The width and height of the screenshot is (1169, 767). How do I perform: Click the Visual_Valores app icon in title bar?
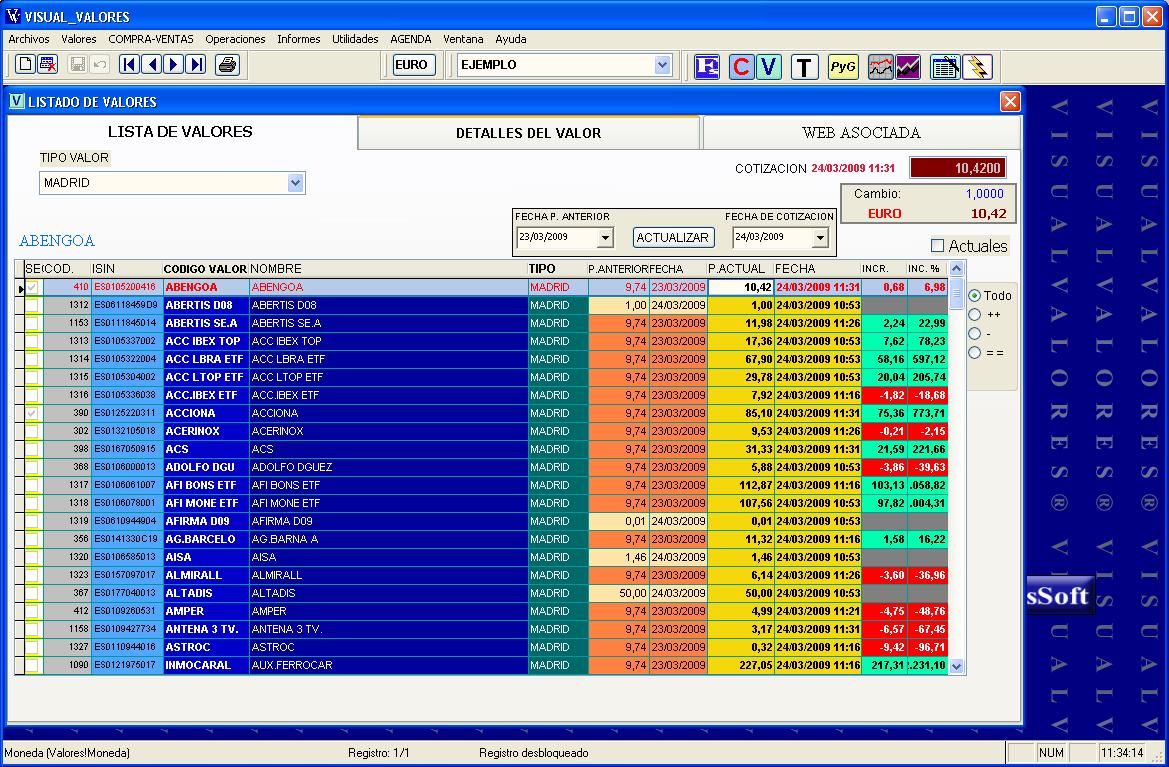coord(13,16)
